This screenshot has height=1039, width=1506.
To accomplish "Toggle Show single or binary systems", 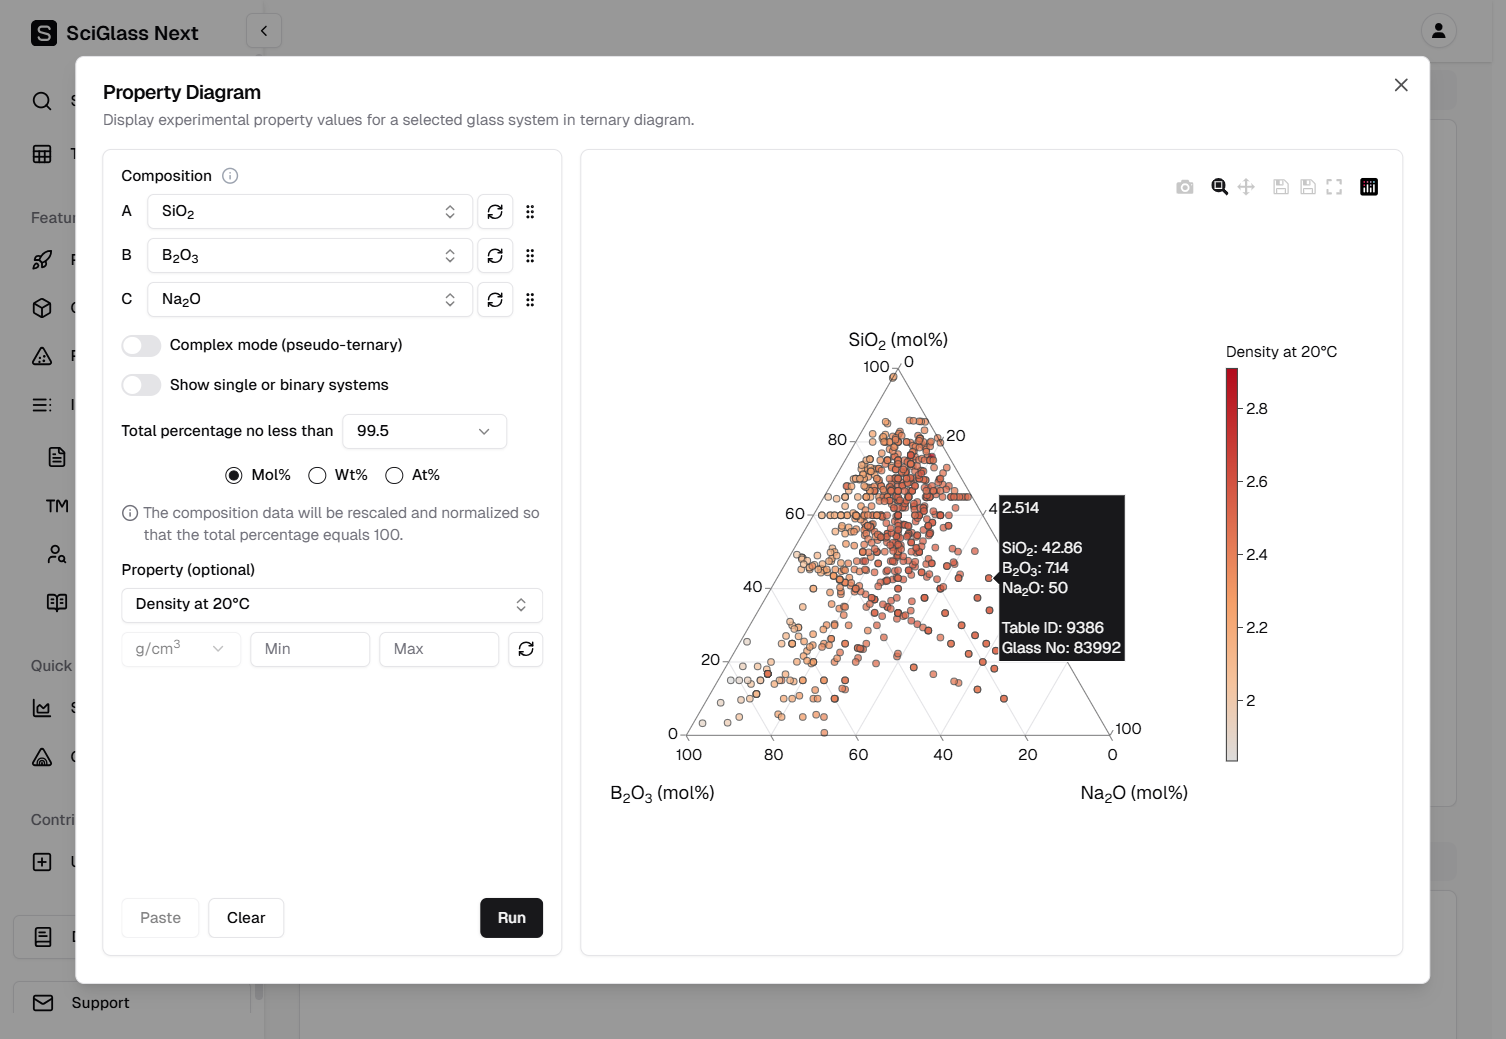I will [x=141, y=385].
